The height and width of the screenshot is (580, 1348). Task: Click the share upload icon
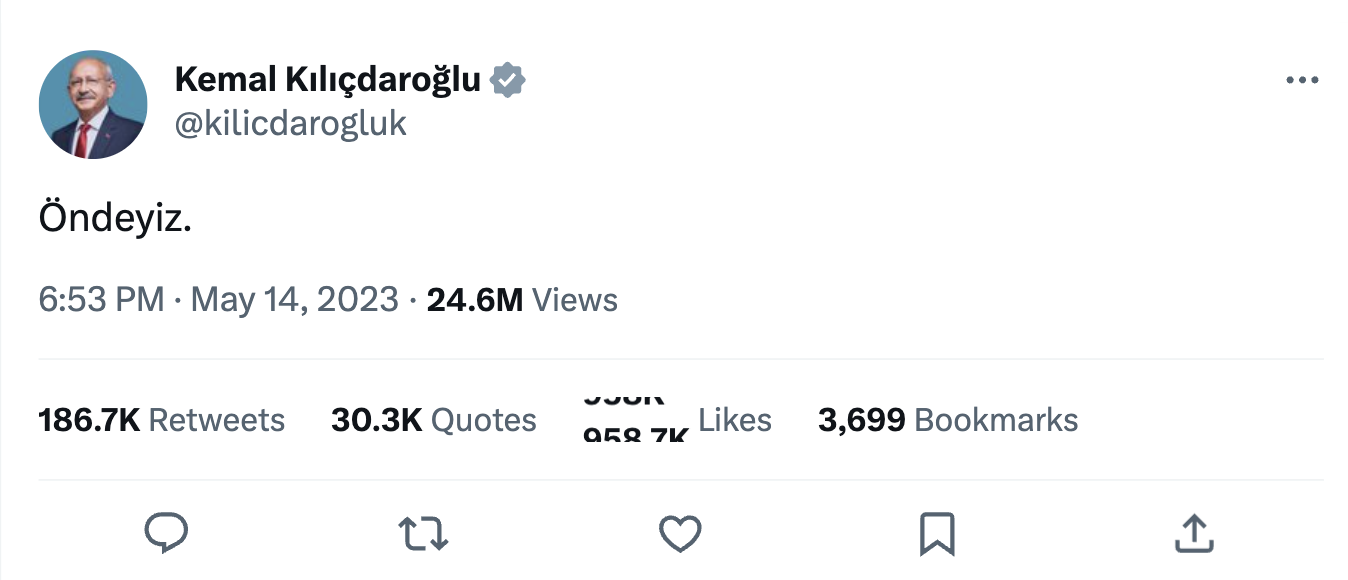(1194, 533)
